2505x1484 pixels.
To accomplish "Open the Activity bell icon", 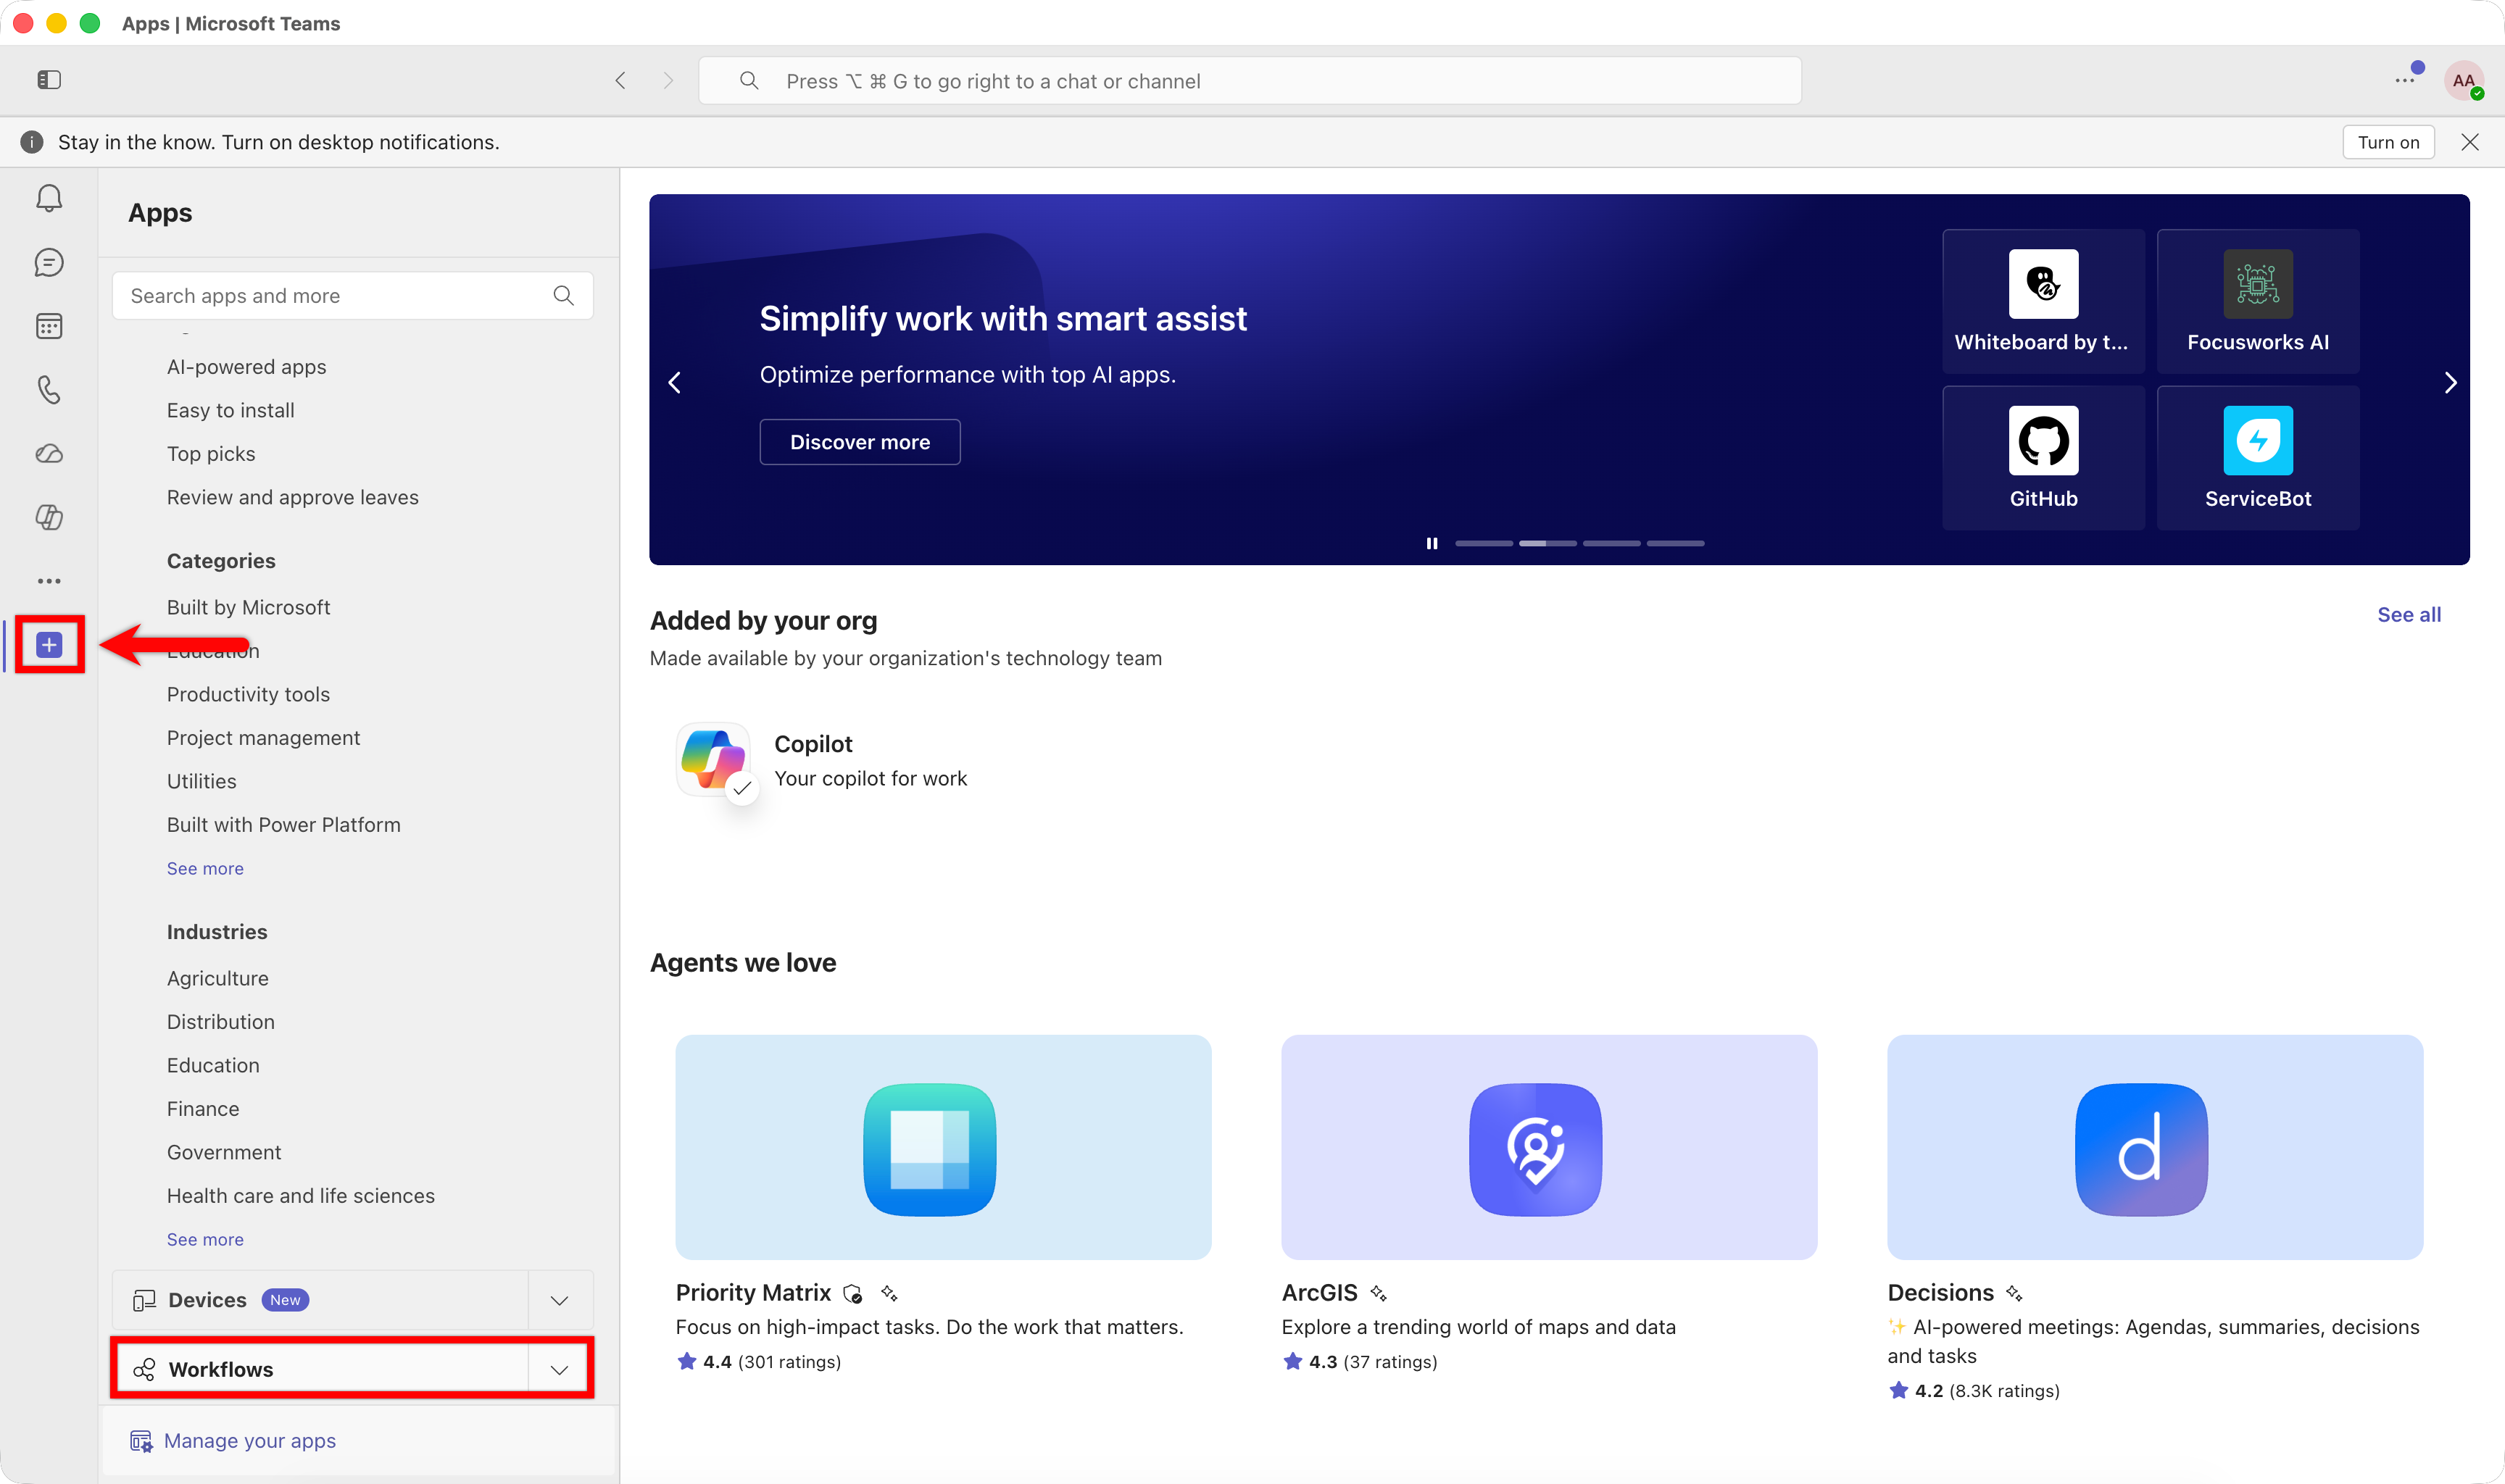I will (x=49, y=198).
